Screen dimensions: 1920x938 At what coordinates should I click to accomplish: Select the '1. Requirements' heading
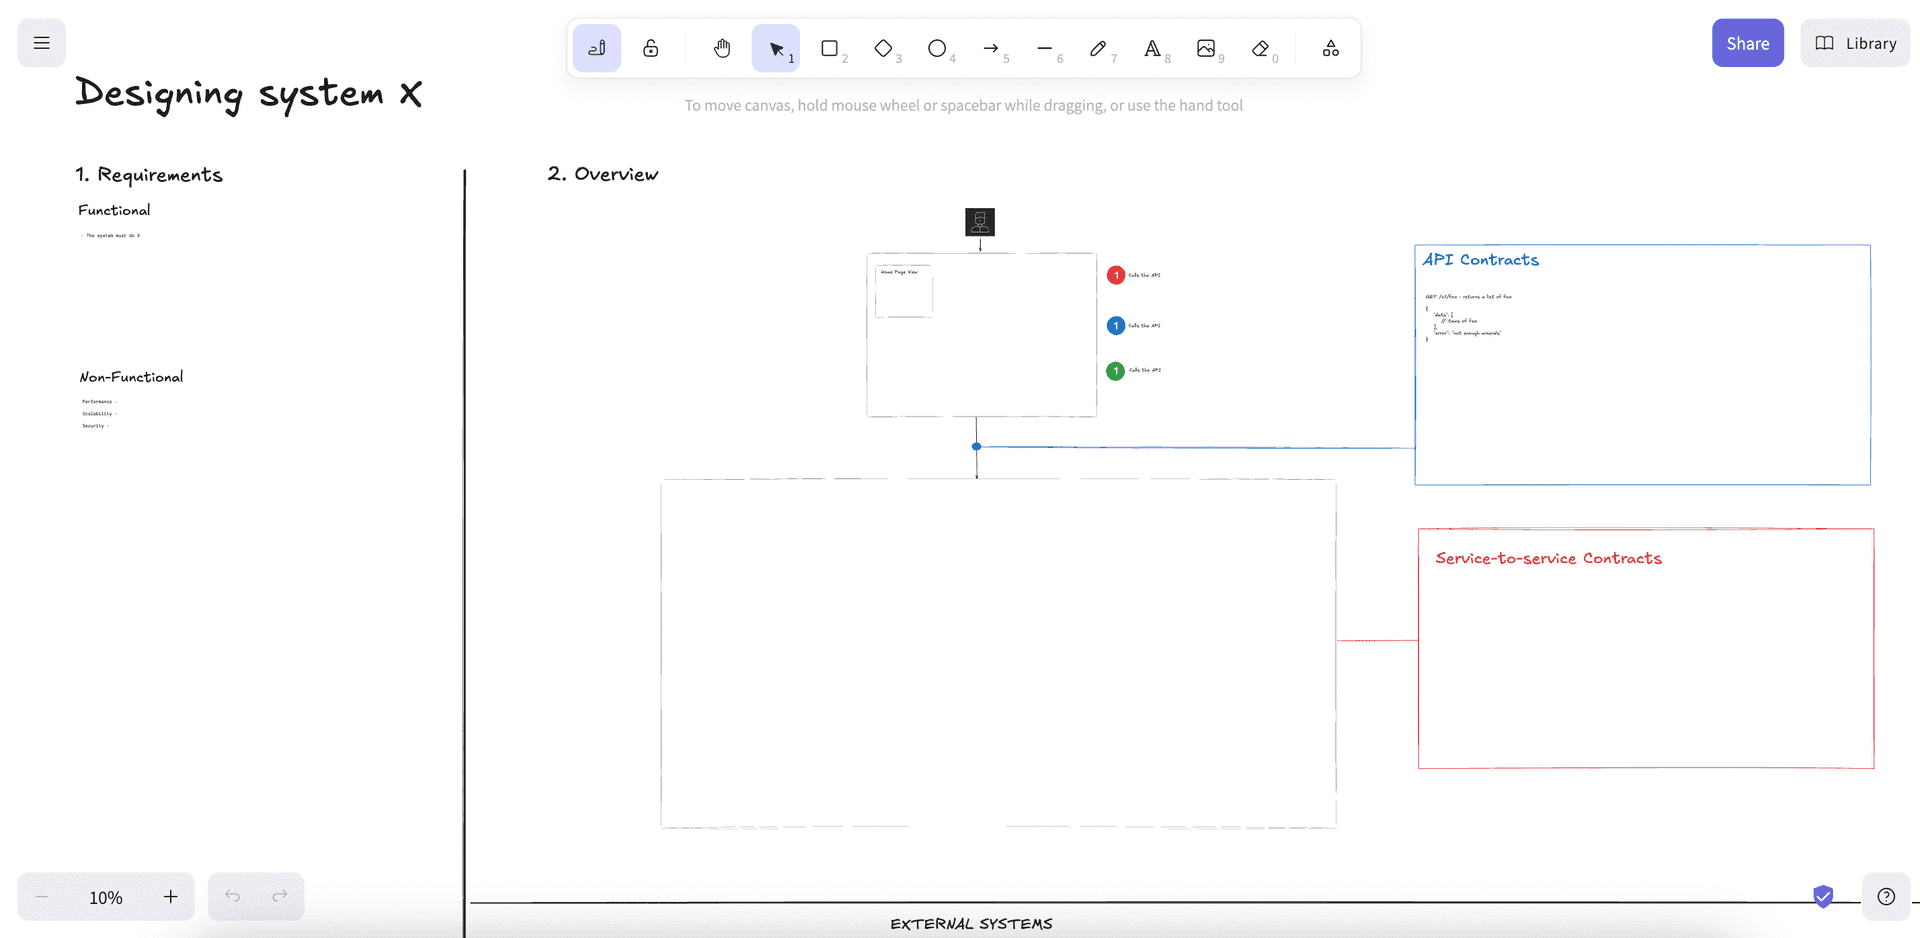tap(149, 175)
